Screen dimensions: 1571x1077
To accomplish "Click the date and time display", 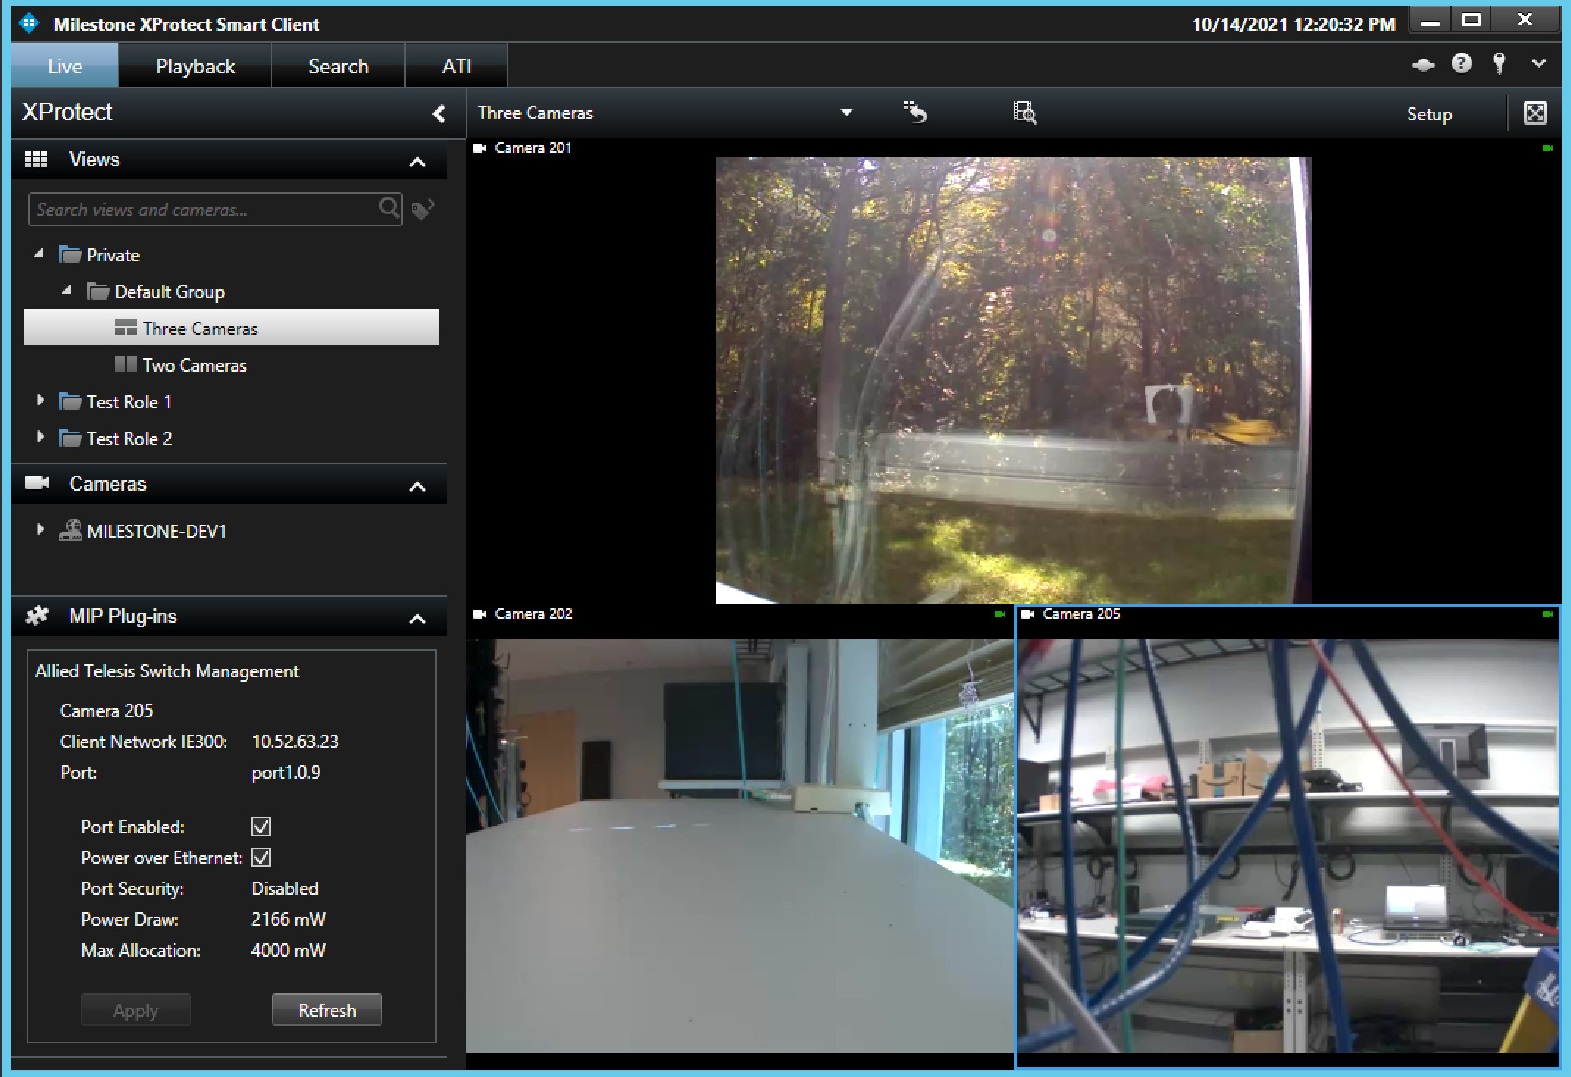I will tap(1293, 24).
